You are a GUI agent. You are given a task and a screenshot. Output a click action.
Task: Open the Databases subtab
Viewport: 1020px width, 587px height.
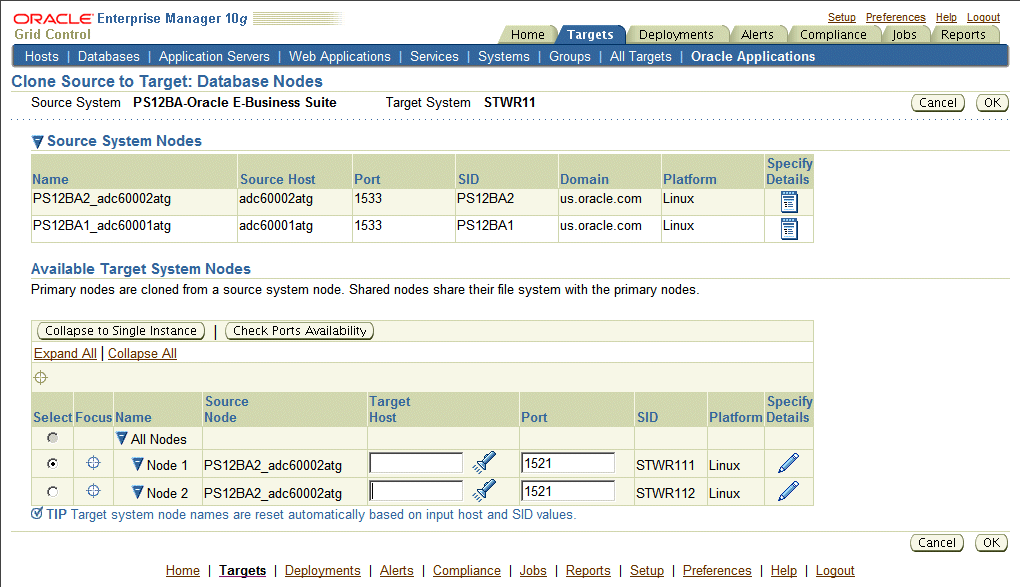point(109,57)
